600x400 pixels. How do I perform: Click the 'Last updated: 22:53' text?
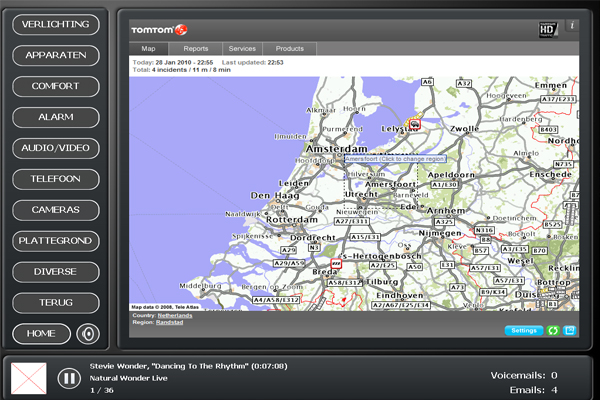click(253, 62)
